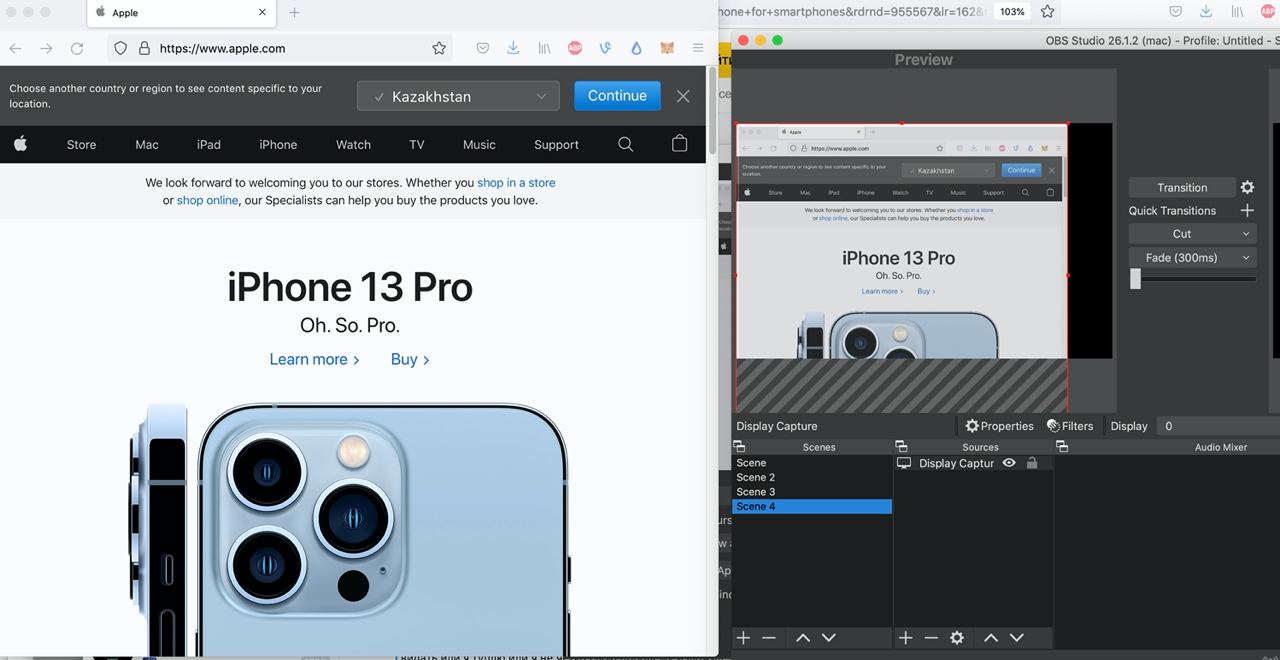Click iPhone 13 Pro Learn more link
This screenshot has width=1280, height=660.
click(314, 359)
